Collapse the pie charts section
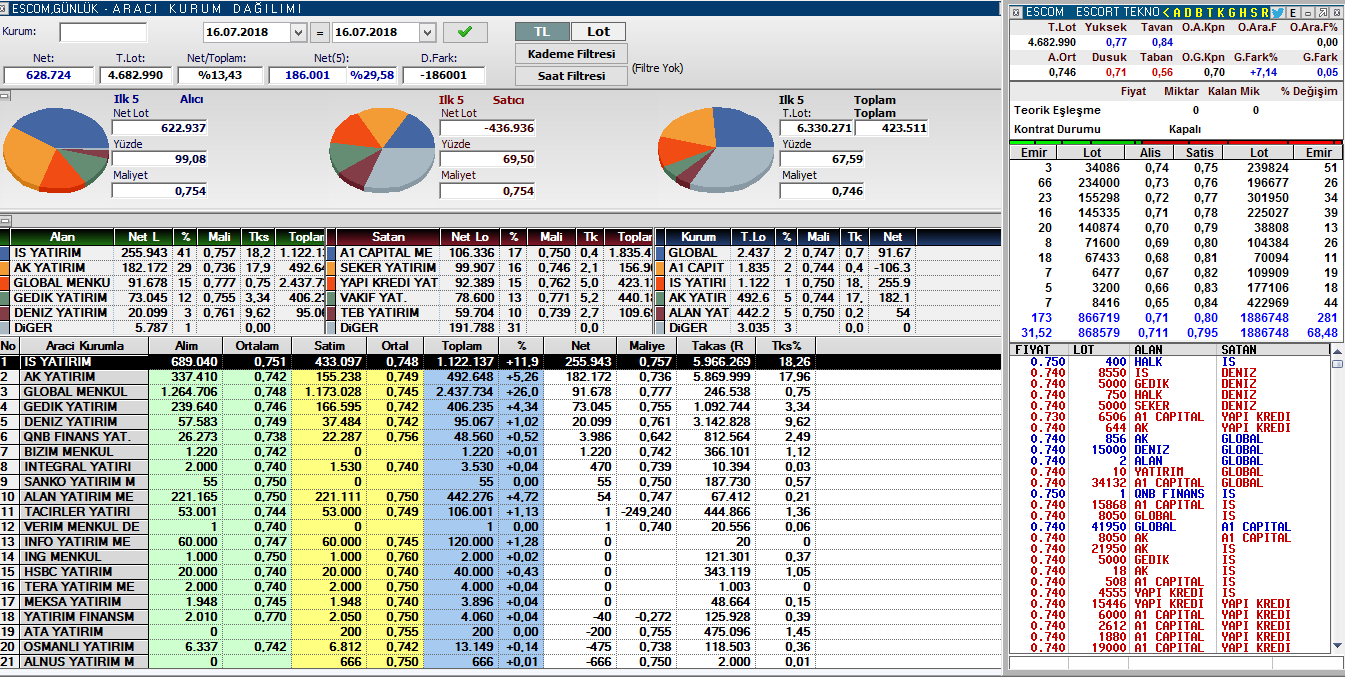Viewport: 1345px width, 677px height. (x=5, y=96)
